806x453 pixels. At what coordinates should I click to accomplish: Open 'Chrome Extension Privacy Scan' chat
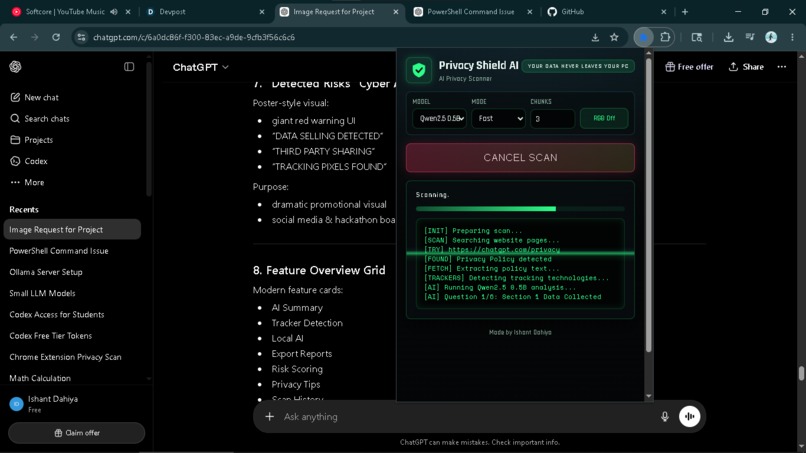point(65,357)
